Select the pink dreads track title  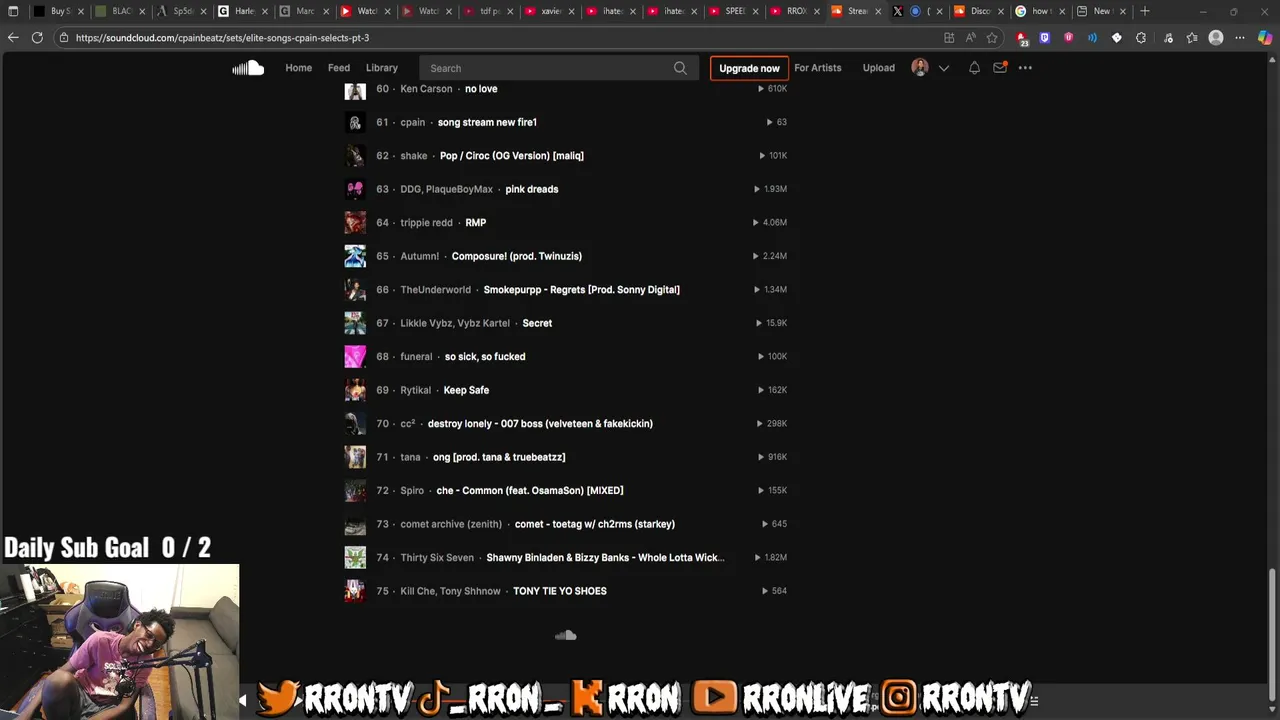coord(532,189)
